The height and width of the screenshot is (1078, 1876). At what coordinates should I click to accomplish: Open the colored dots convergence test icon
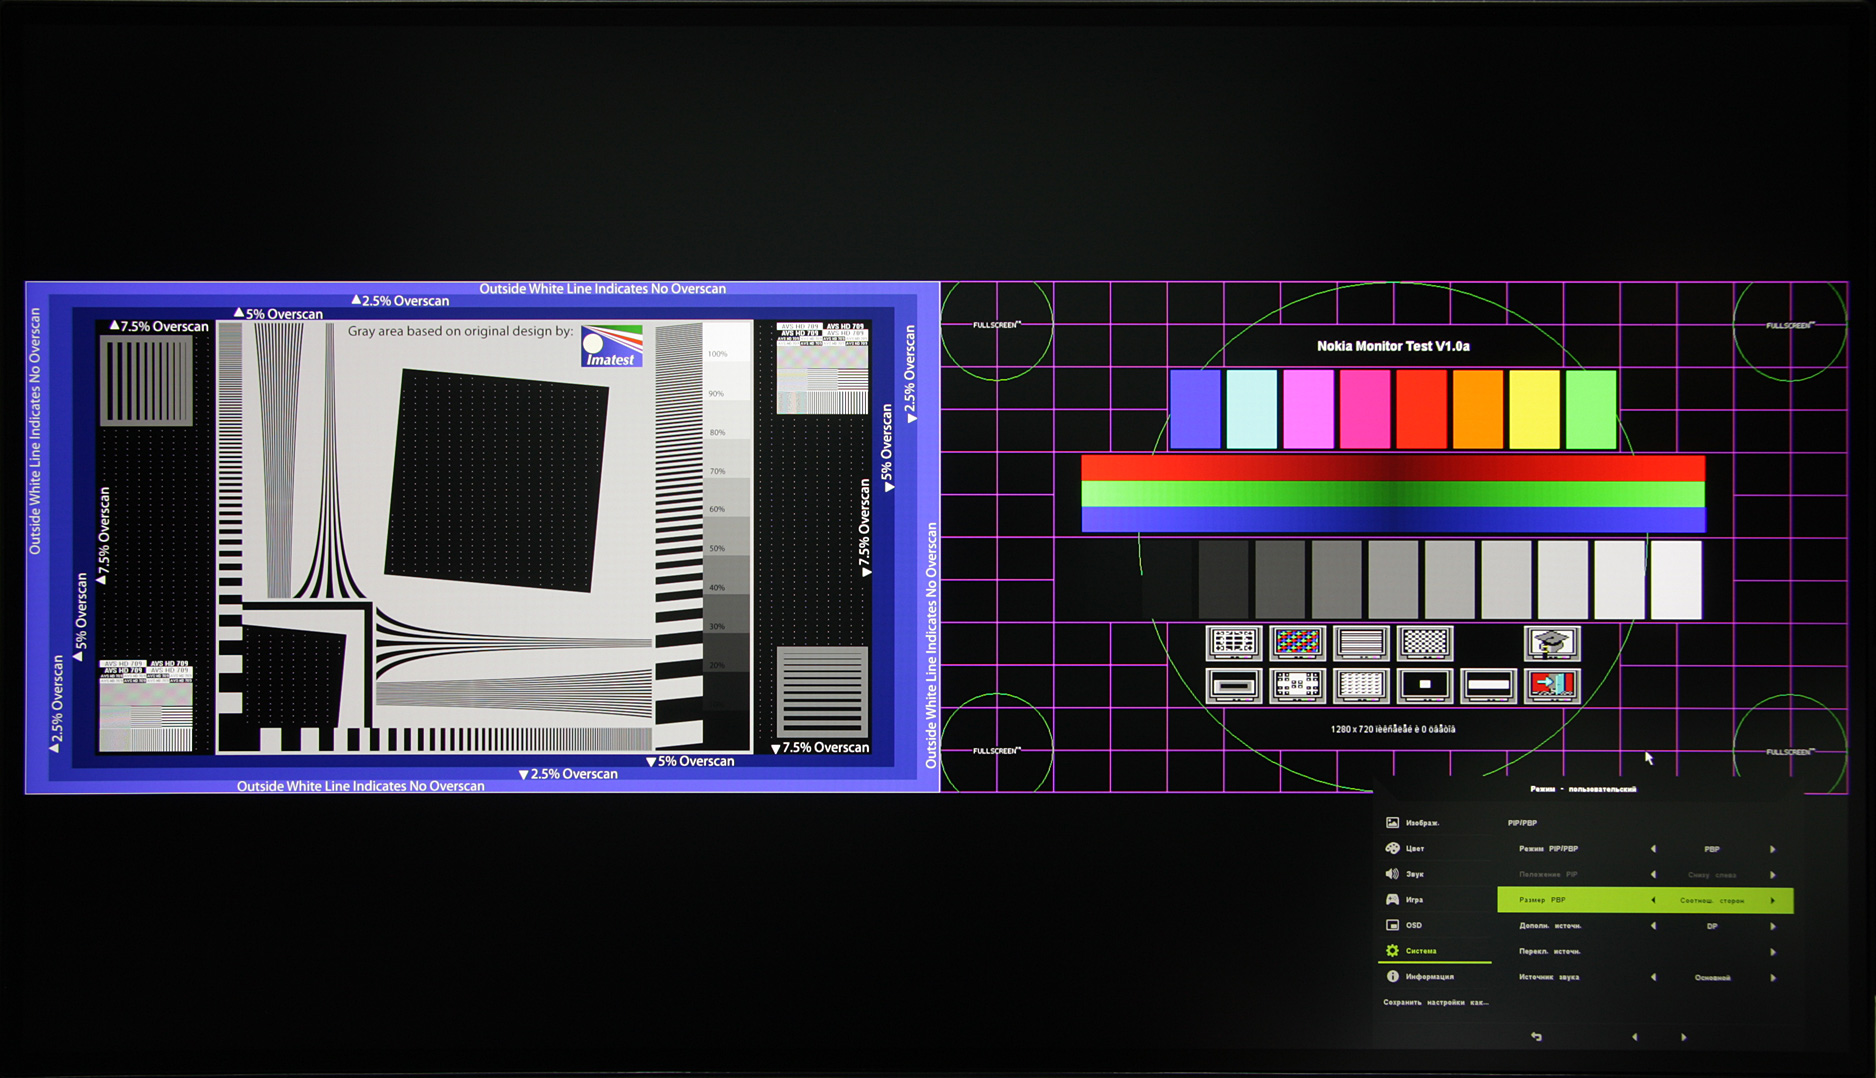point(1297,643)
